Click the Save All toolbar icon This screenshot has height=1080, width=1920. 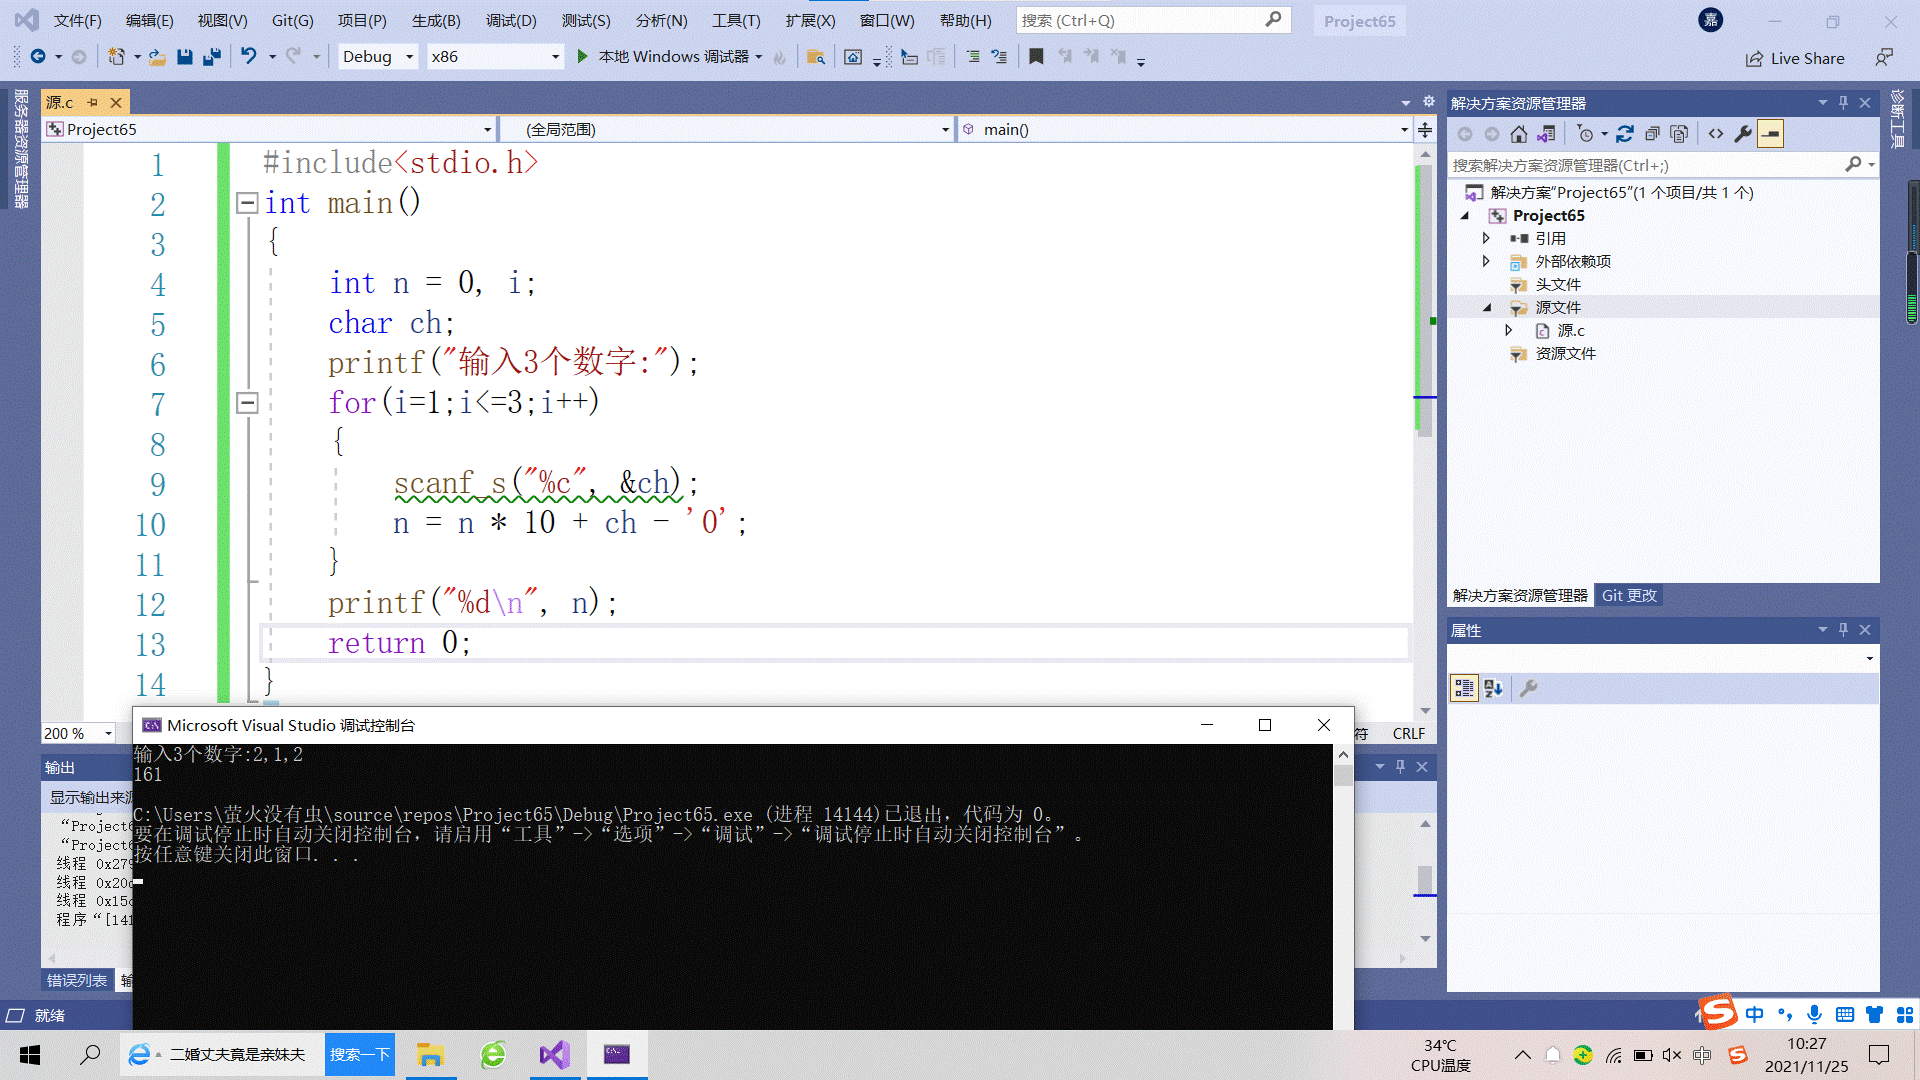(x=211, y=57)
